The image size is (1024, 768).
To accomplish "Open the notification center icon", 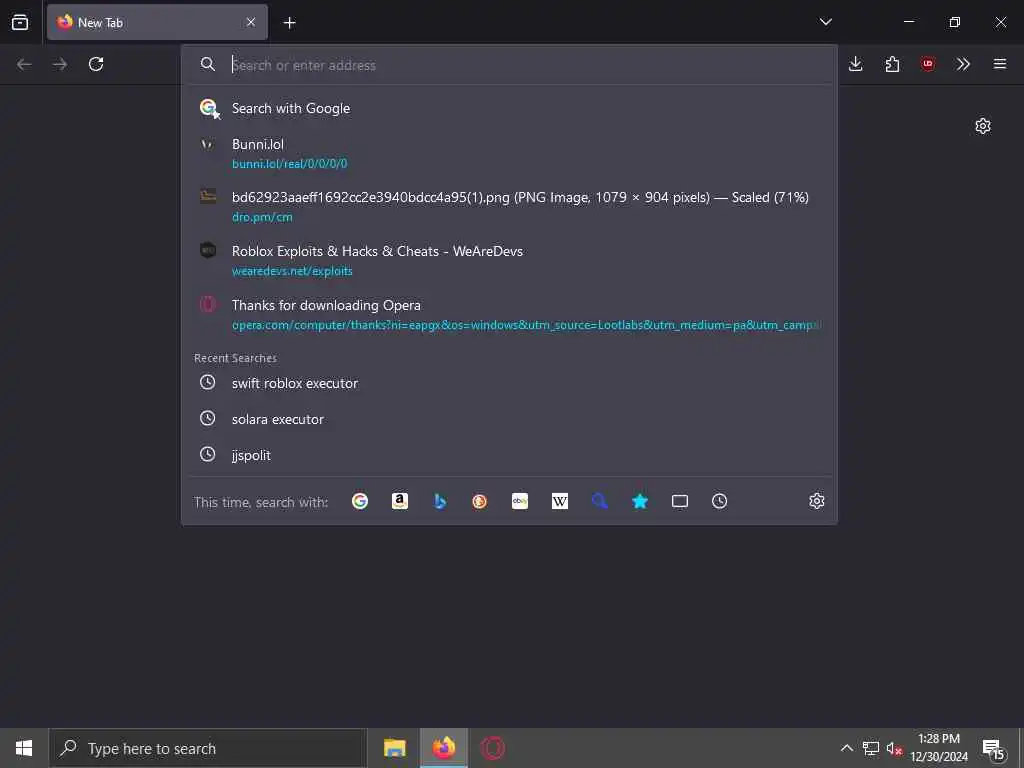I will pyautogui.click(x=993, y=748).
